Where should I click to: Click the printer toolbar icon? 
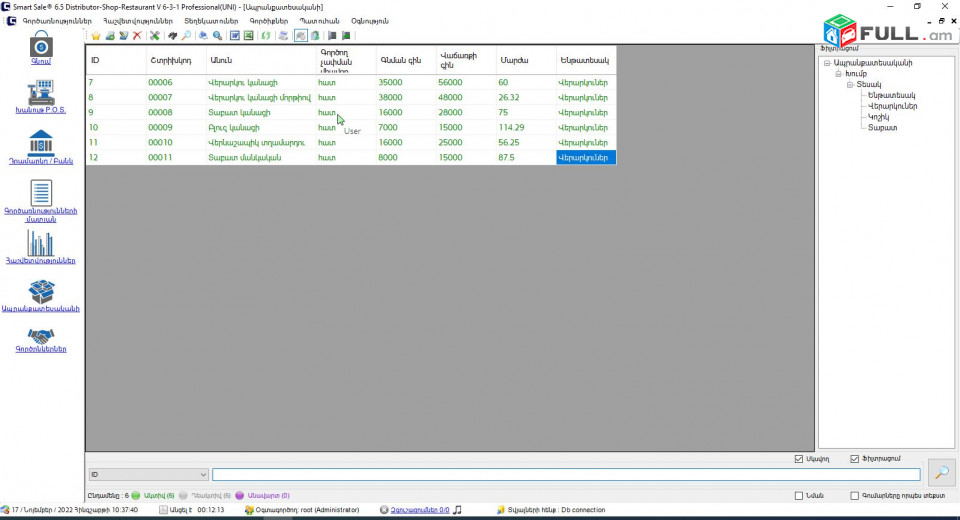tap(283, 36)
